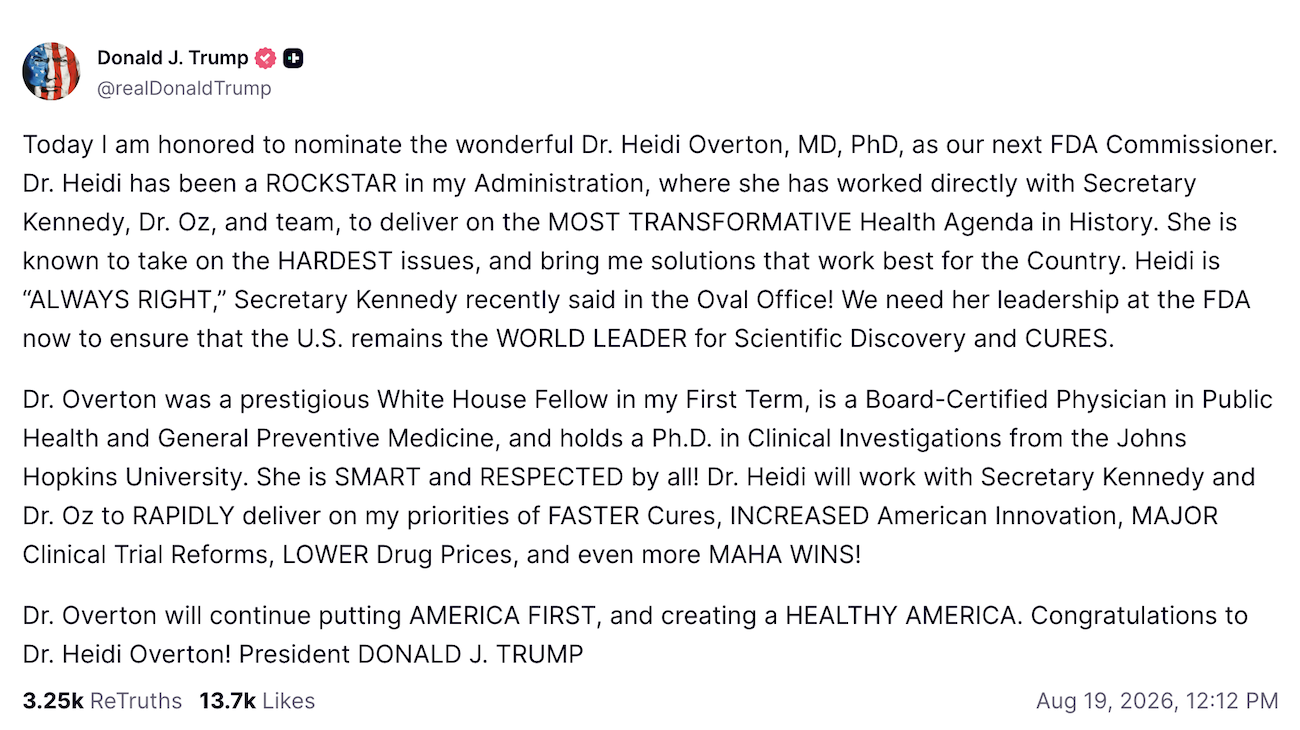View the 13.7k Likes list

click(x=257, y=701)
